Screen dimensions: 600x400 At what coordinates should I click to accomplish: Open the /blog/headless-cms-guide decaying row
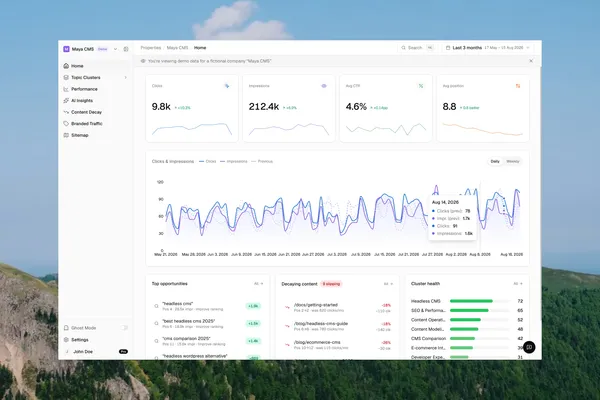(x=338, y=326)
